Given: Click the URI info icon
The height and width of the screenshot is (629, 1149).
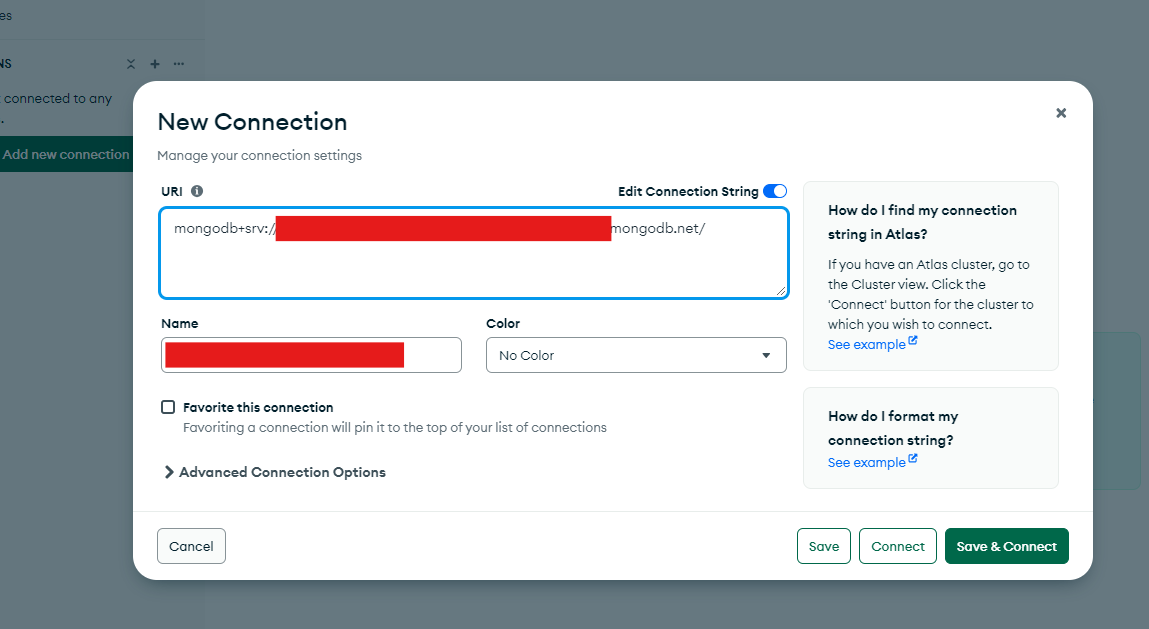Looking at the screenshot, I should click(x=196, y=191).
